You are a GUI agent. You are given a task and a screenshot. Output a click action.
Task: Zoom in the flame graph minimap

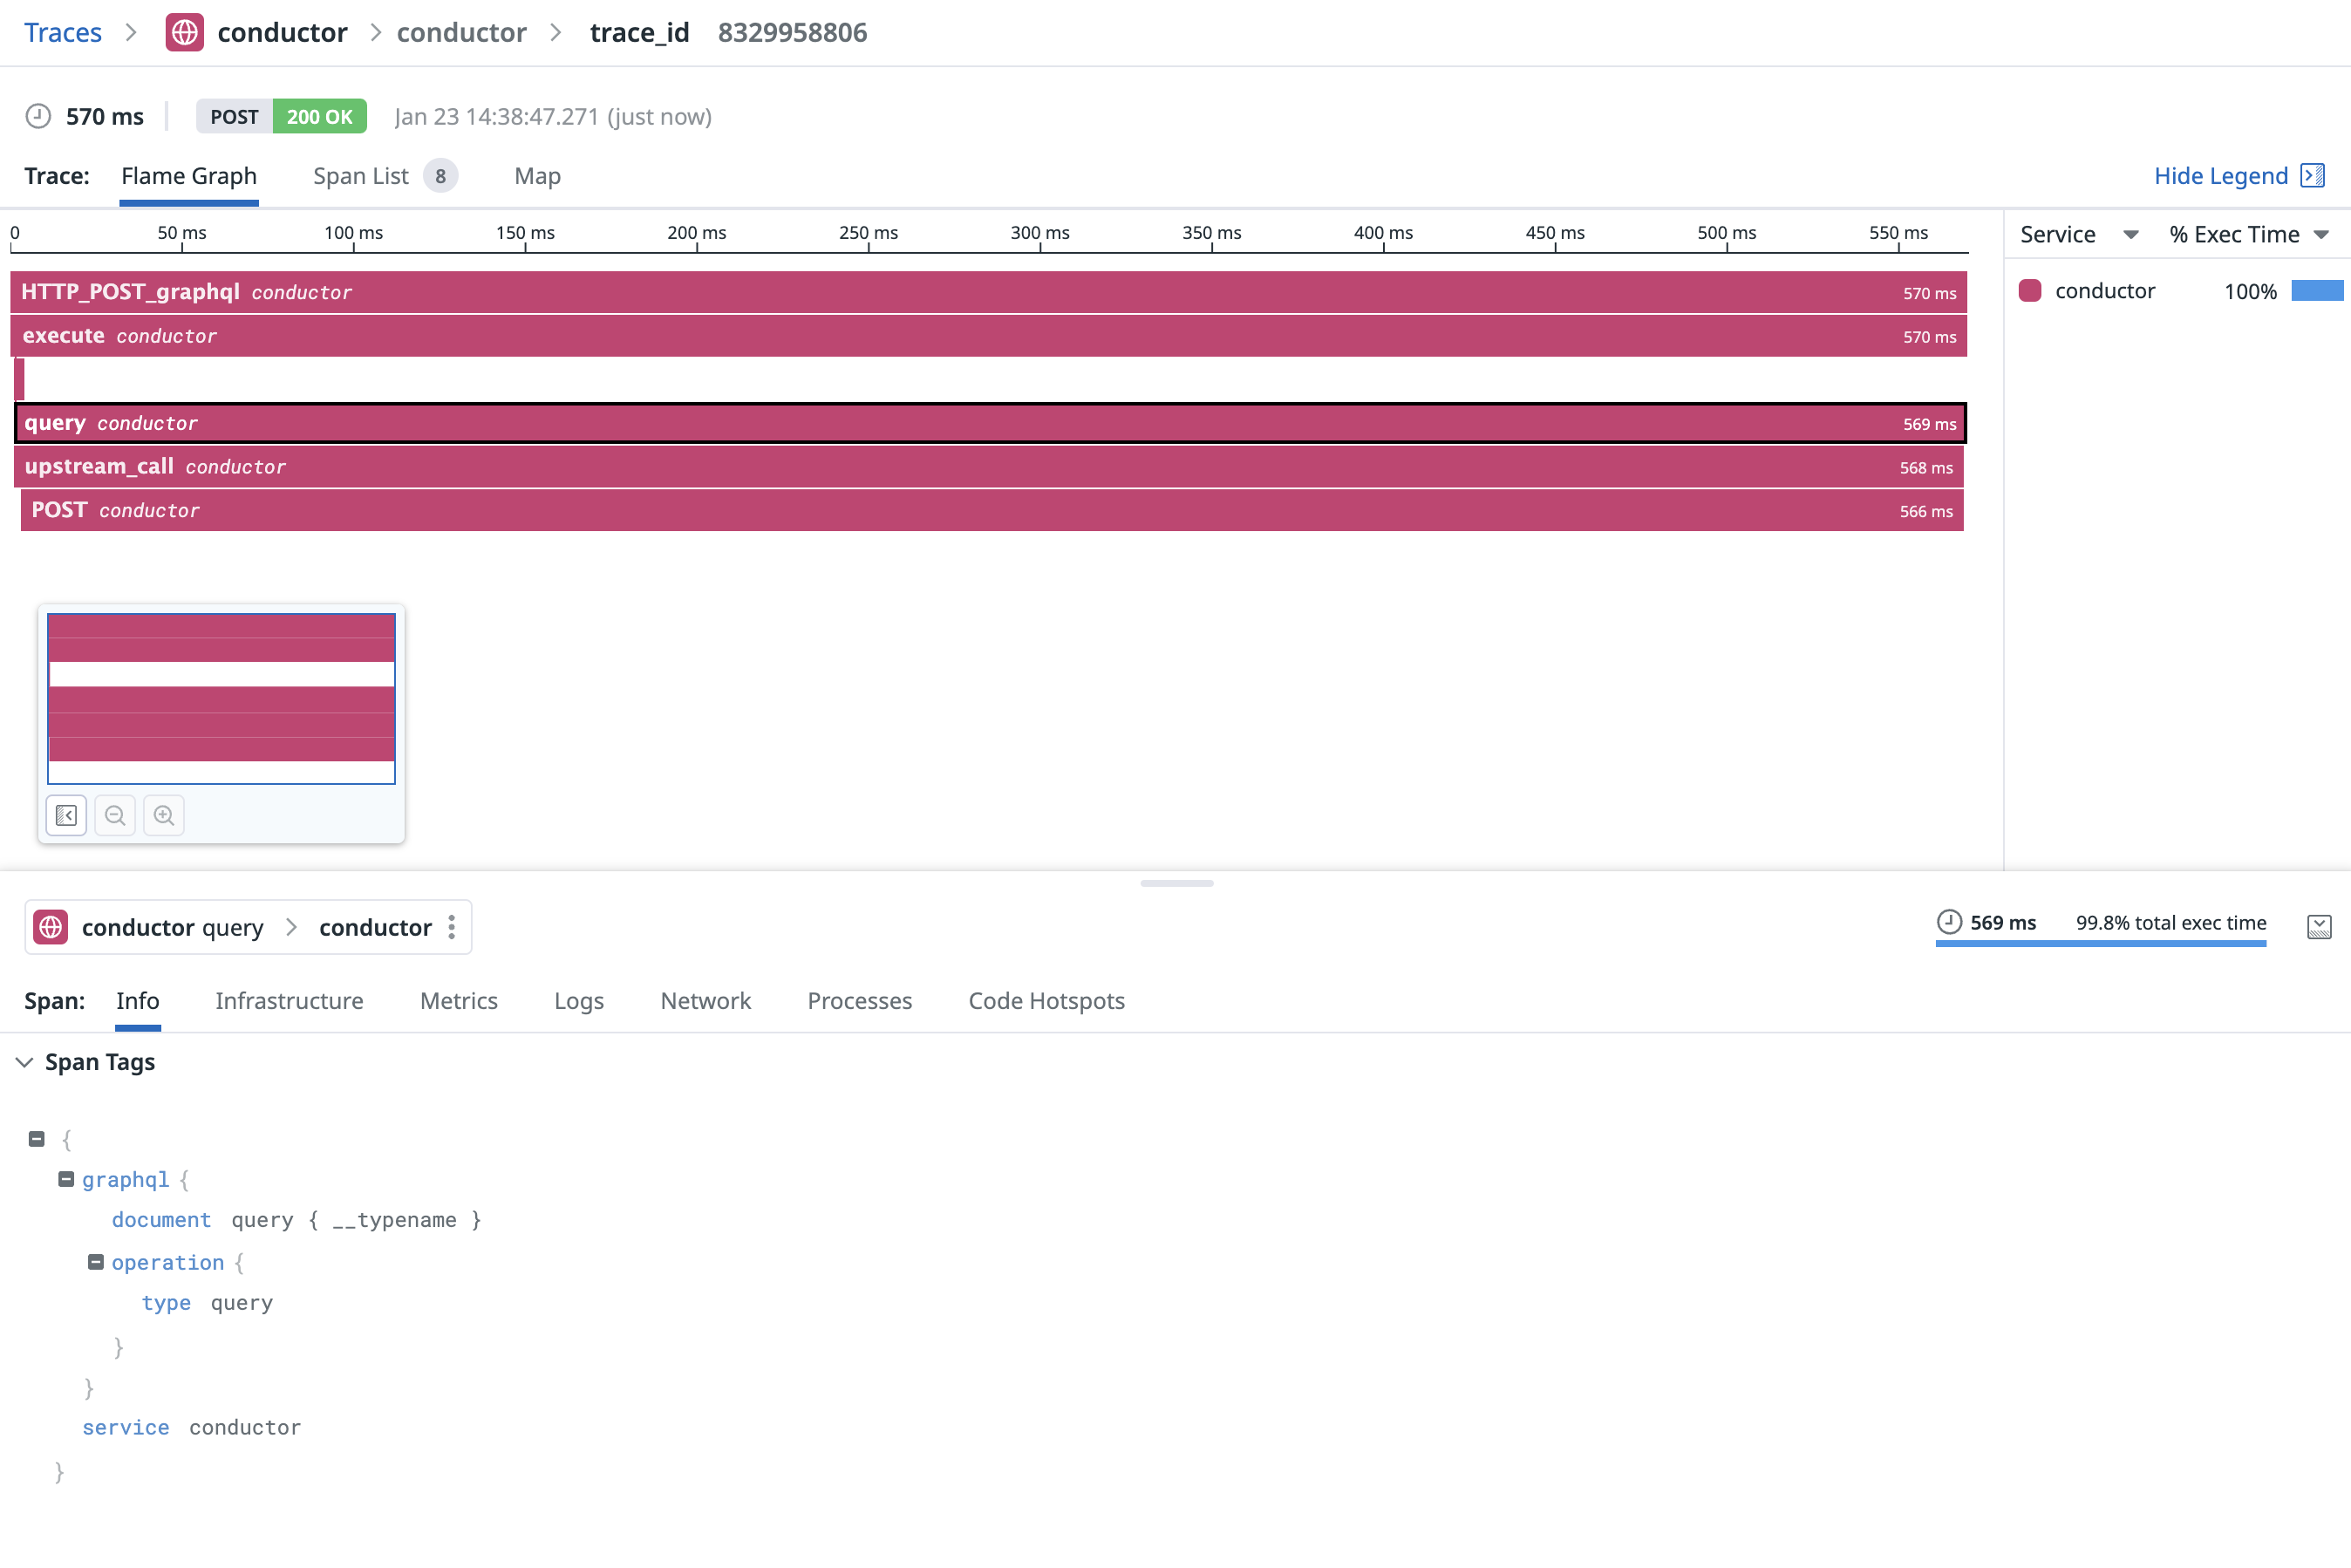tap(164, 815)
